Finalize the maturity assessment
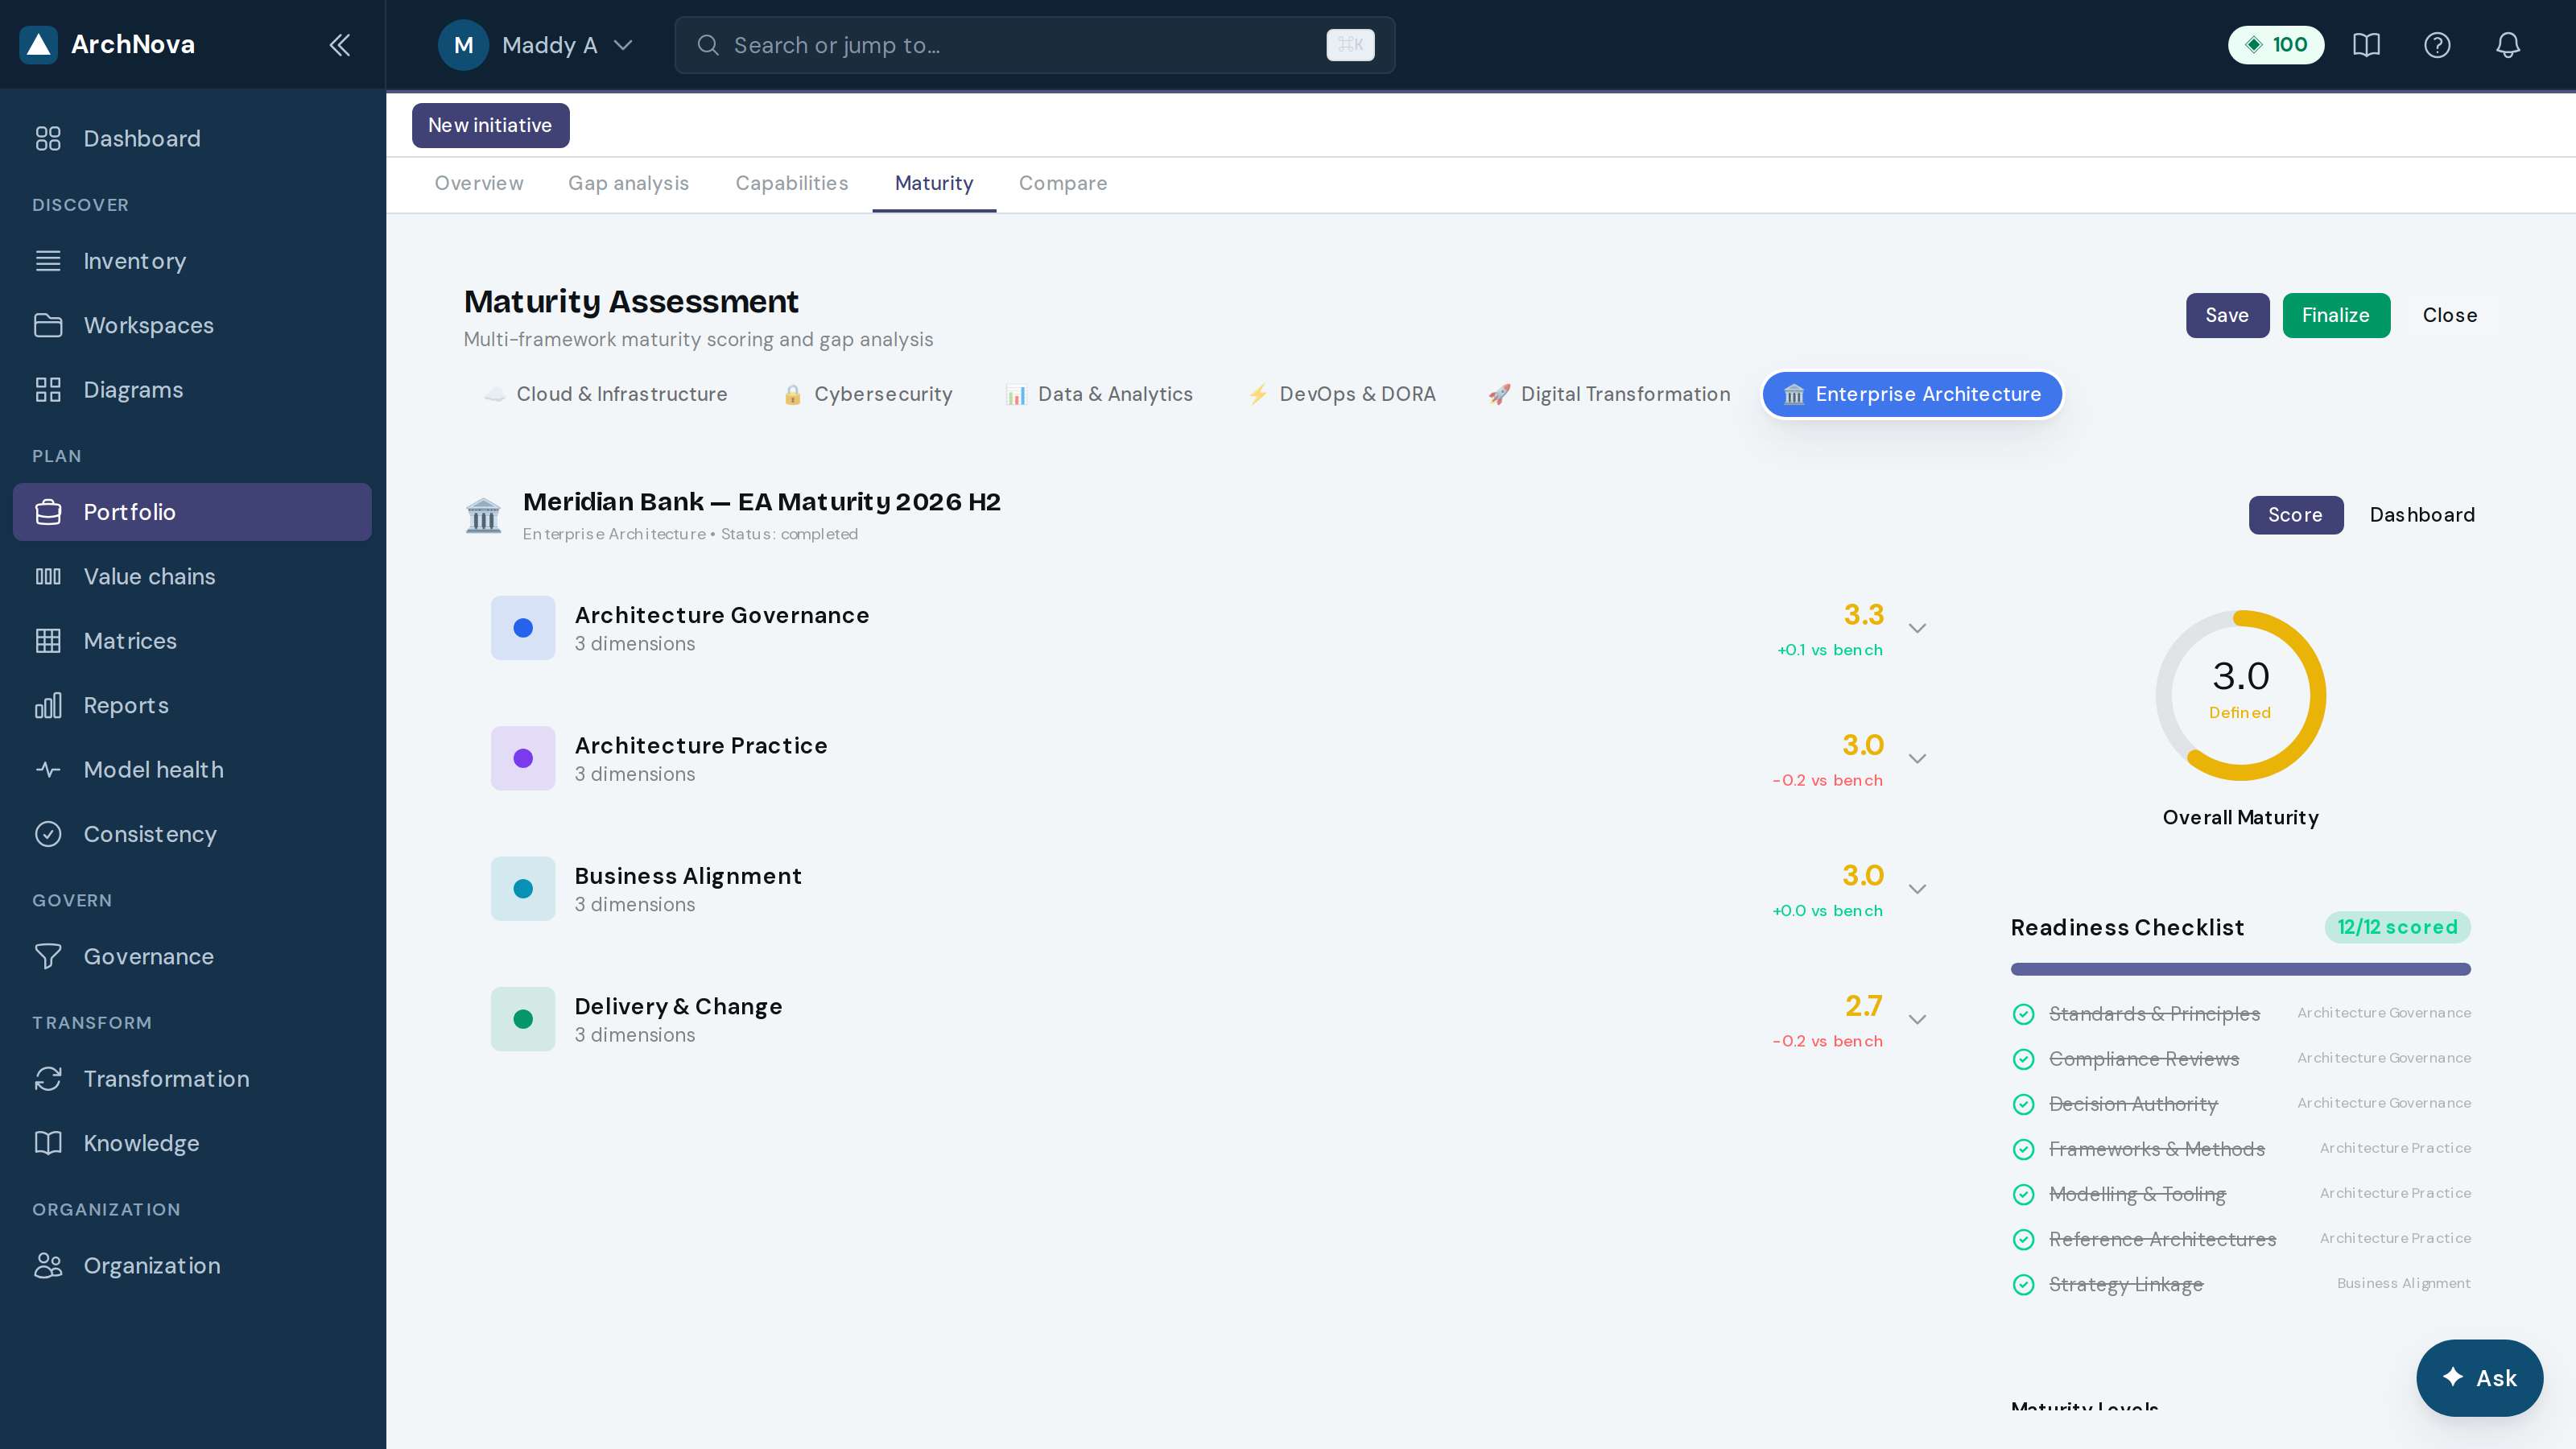Screen dimensions: 2576x1449 tap(2336, 315)
